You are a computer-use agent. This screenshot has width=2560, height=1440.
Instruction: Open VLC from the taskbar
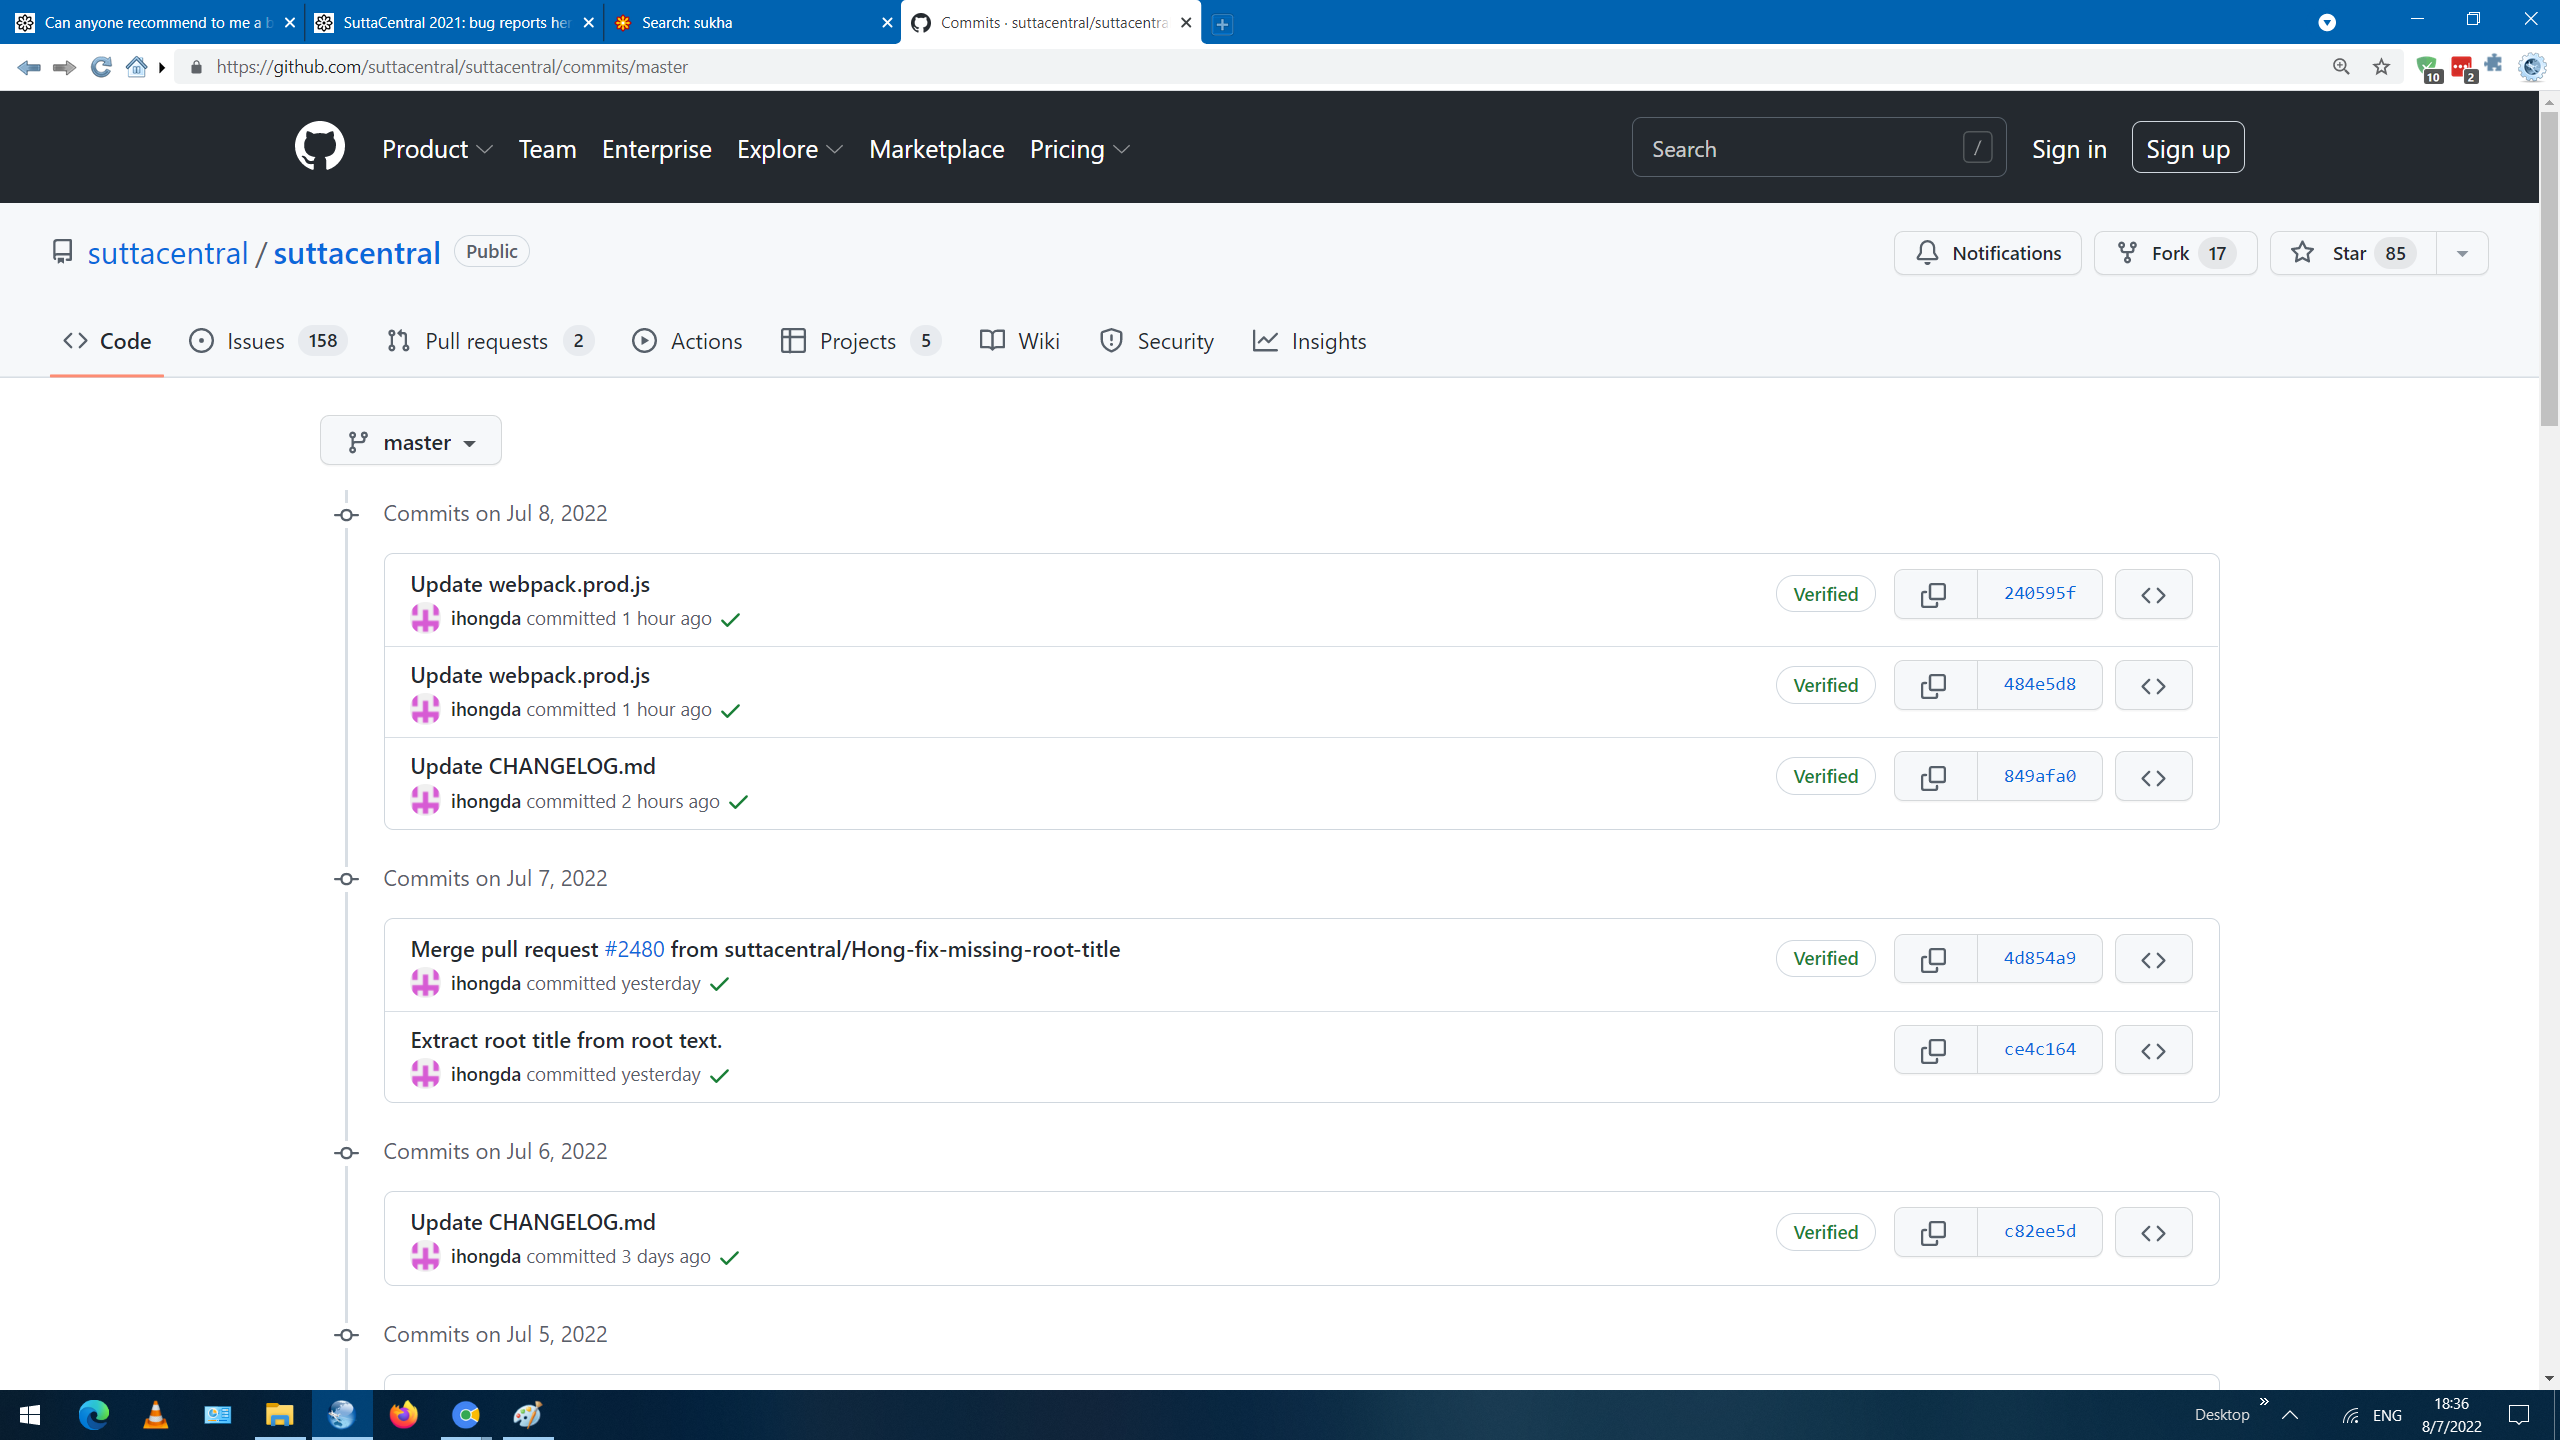tap(156, 1414)
